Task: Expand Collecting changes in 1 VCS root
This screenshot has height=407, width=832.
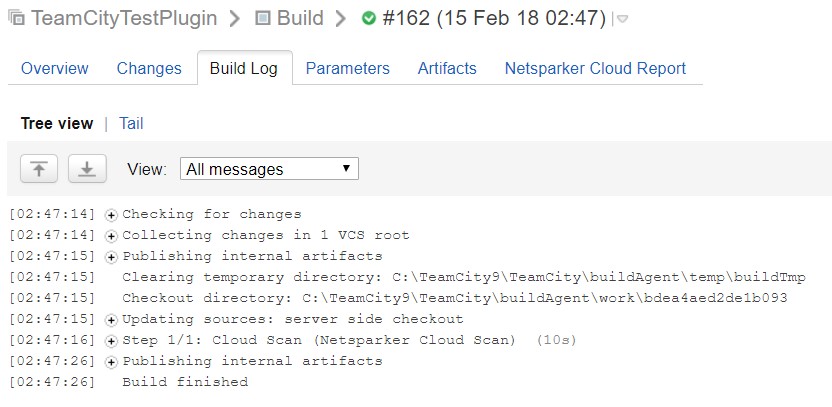Action: coord(111,235)
